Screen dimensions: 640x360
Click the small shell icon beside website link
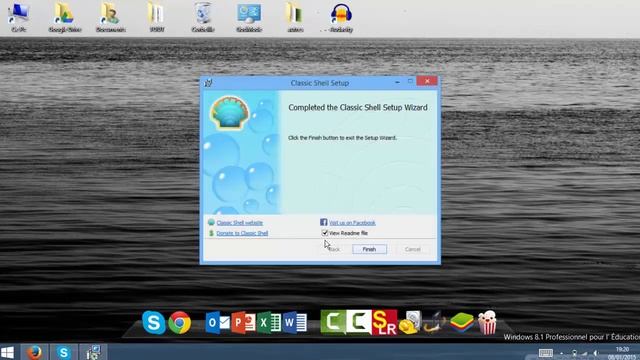[x=211, y=222]
